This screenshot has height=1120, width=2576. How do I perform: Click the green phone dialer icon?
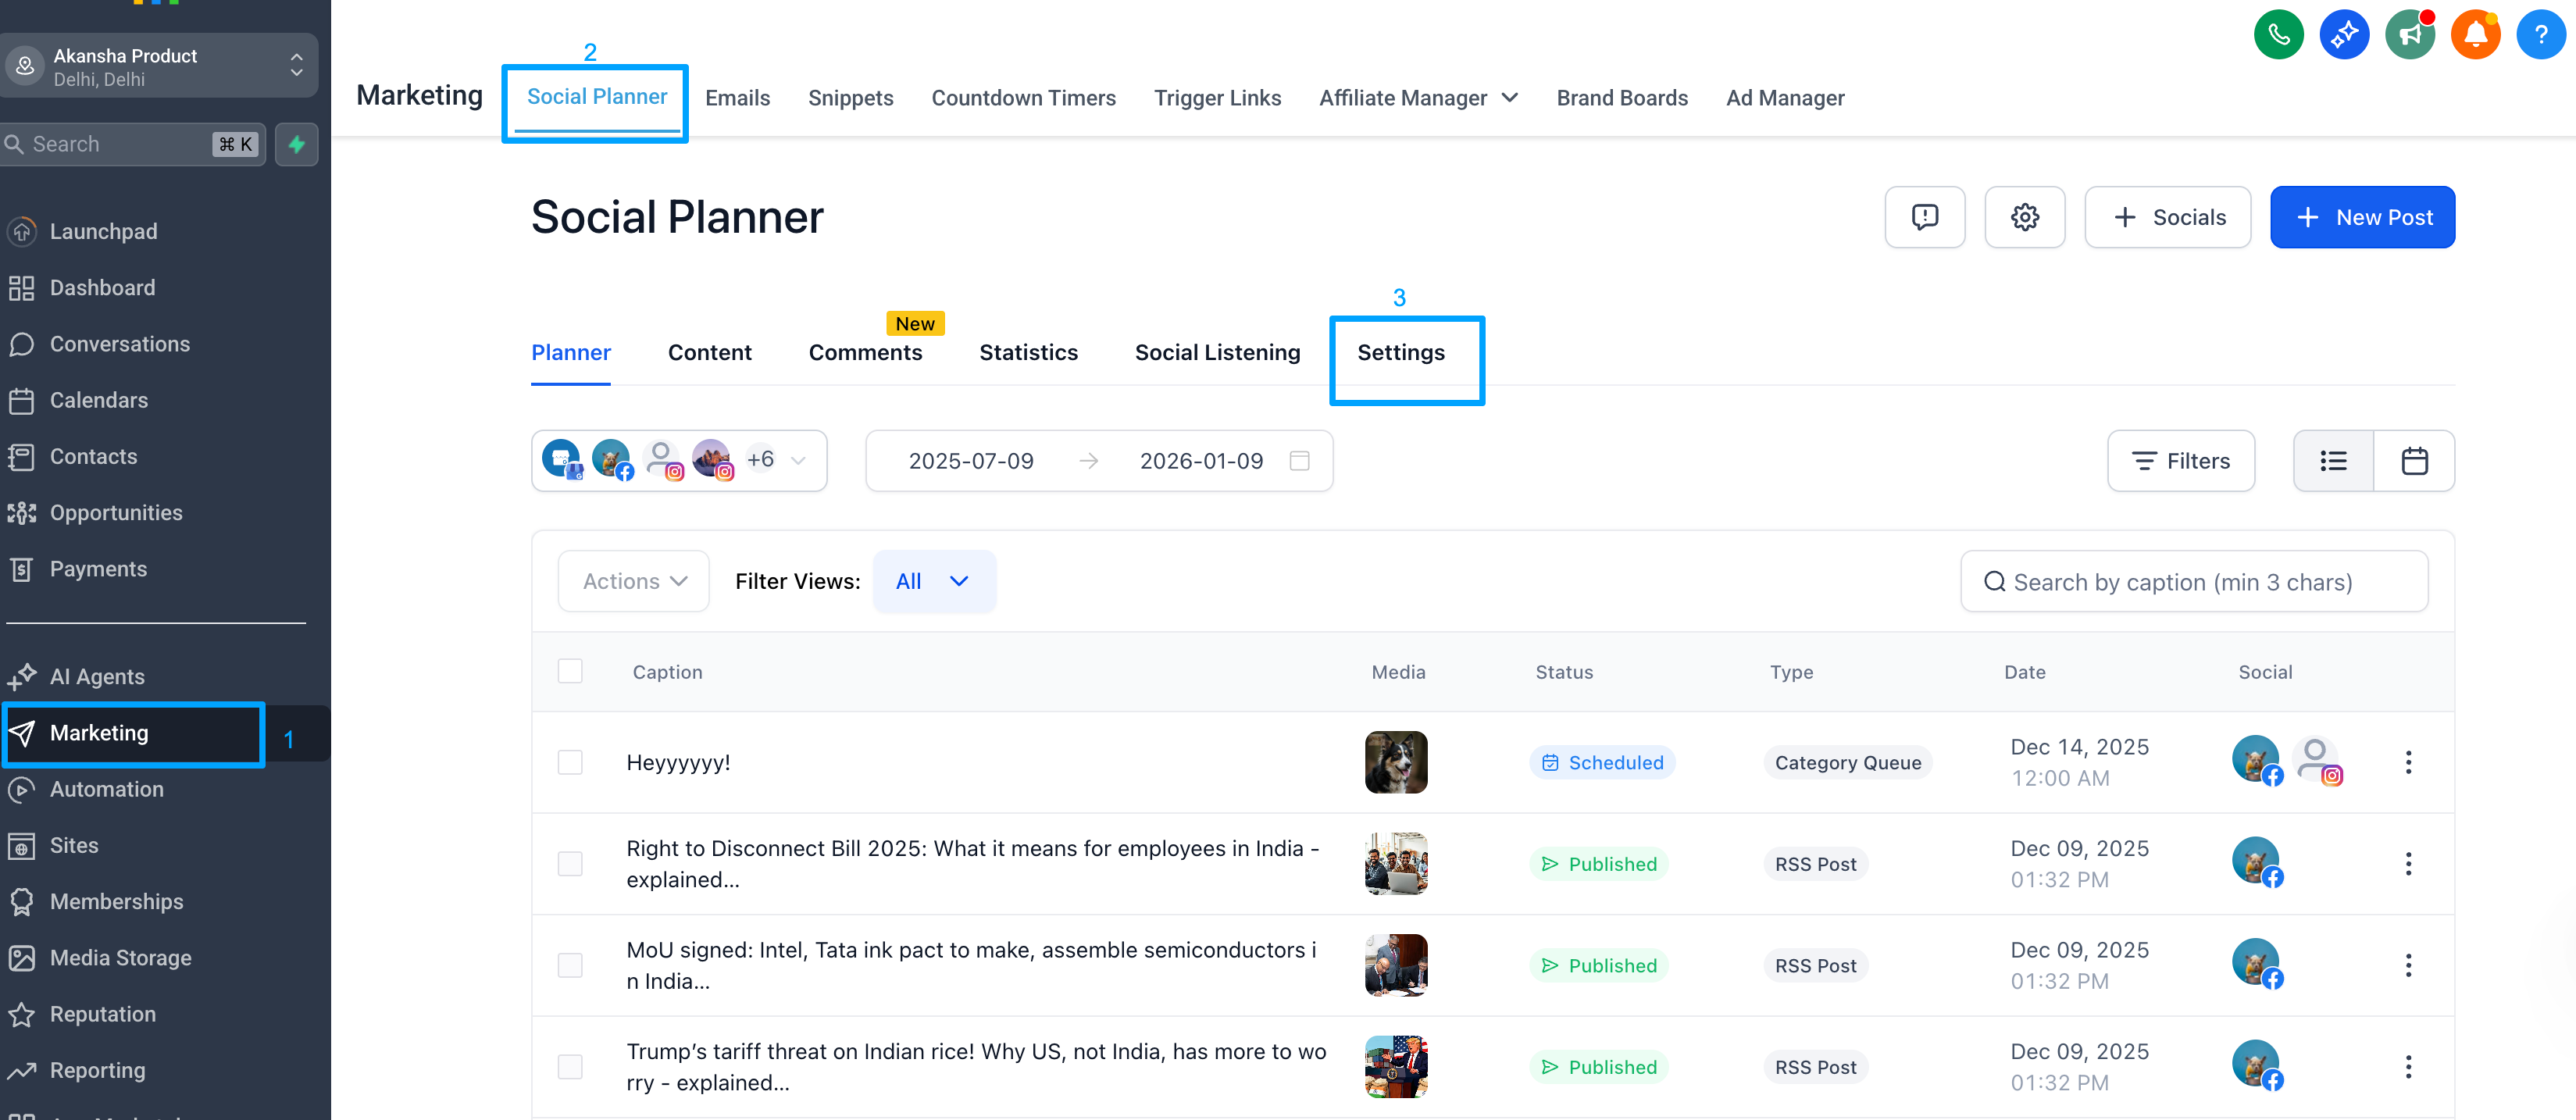tap(2278, 36)
